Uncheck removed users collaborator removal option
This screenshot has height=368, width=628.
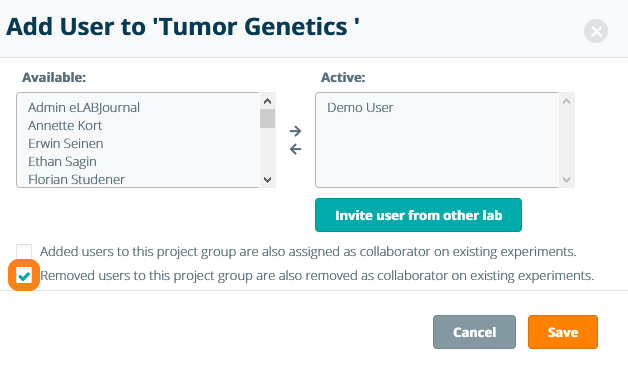(x=24, y=275)
